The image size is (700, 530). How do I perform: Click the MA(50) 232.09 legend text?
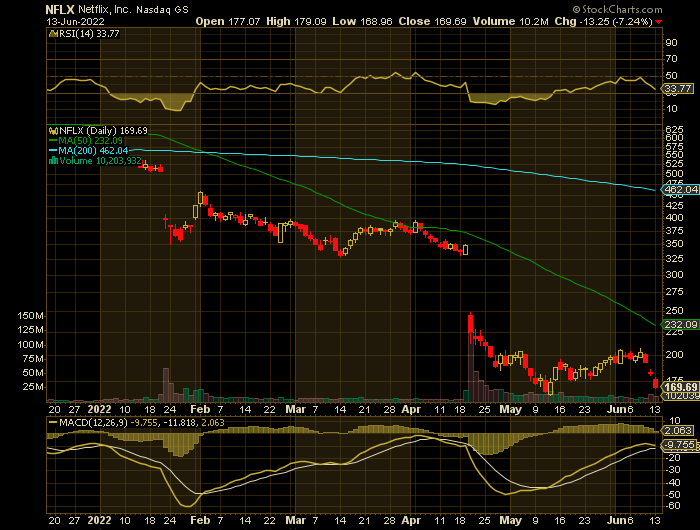[91, 141]
